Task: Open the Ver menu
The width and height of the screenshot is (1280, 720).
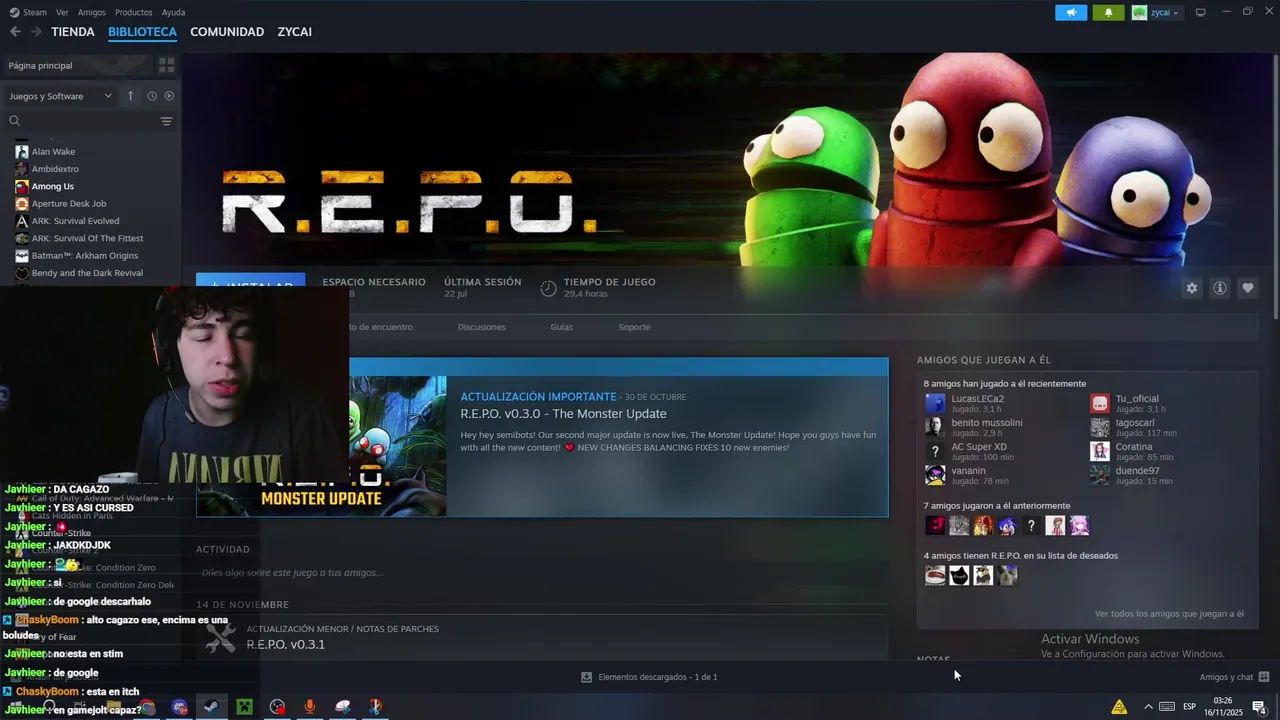Action: [62, 13]
